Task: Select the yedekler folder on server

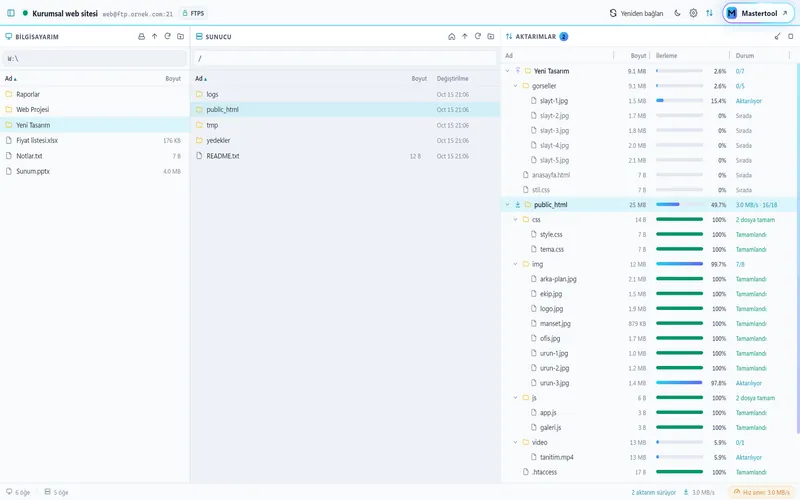Action: [345, 140]
